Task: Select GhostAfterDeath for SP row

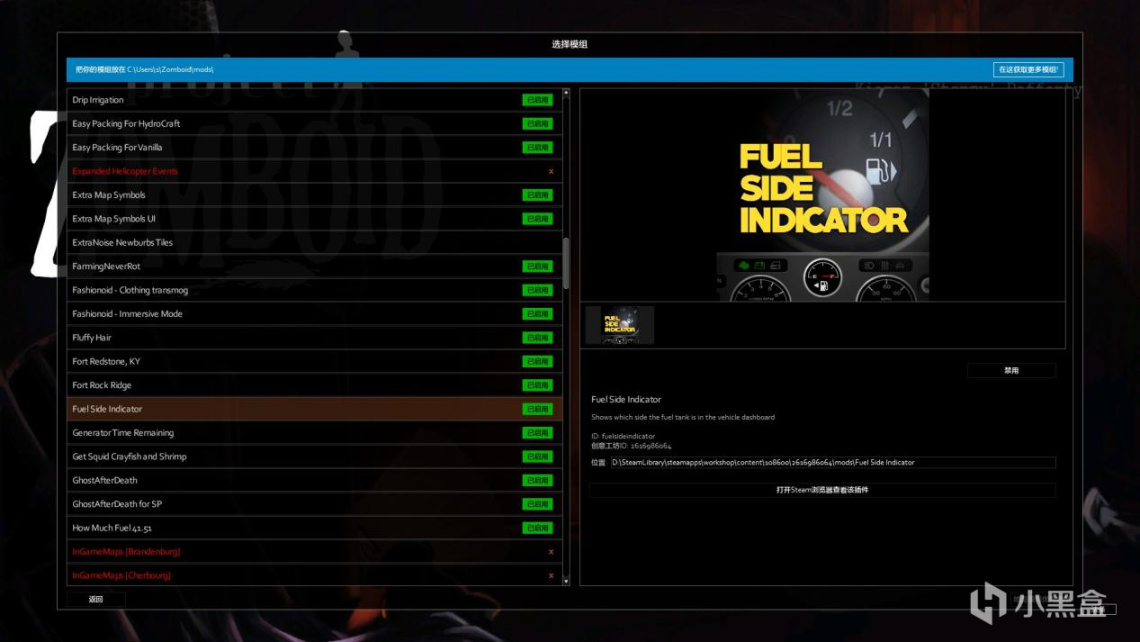Action: pyautogui.click(x=314, y=504)
